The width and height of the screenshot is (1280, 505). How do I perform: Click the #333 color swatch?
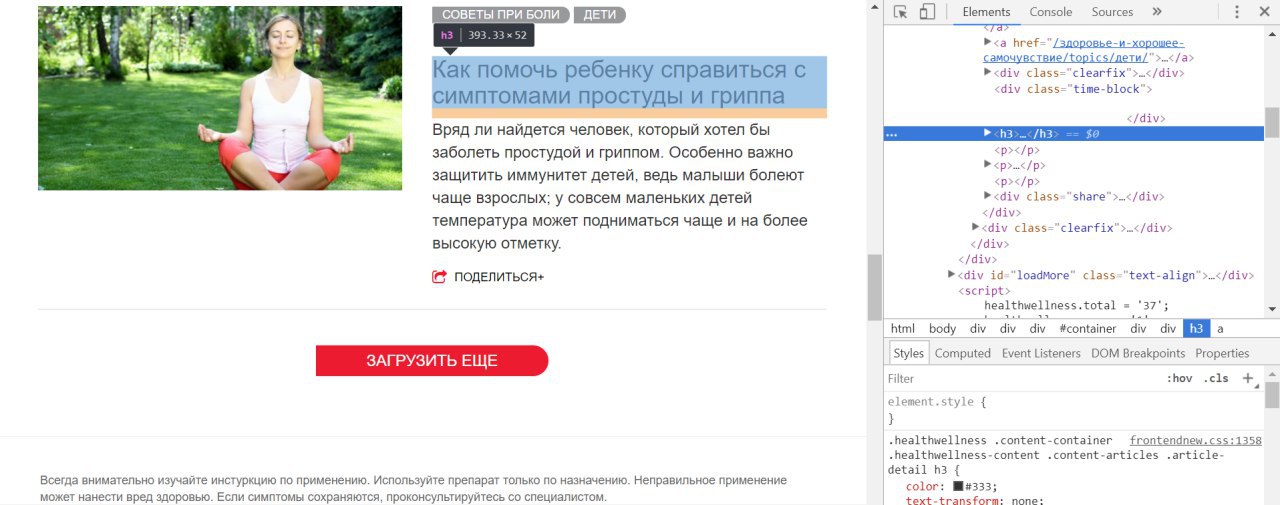coord(958,487)
